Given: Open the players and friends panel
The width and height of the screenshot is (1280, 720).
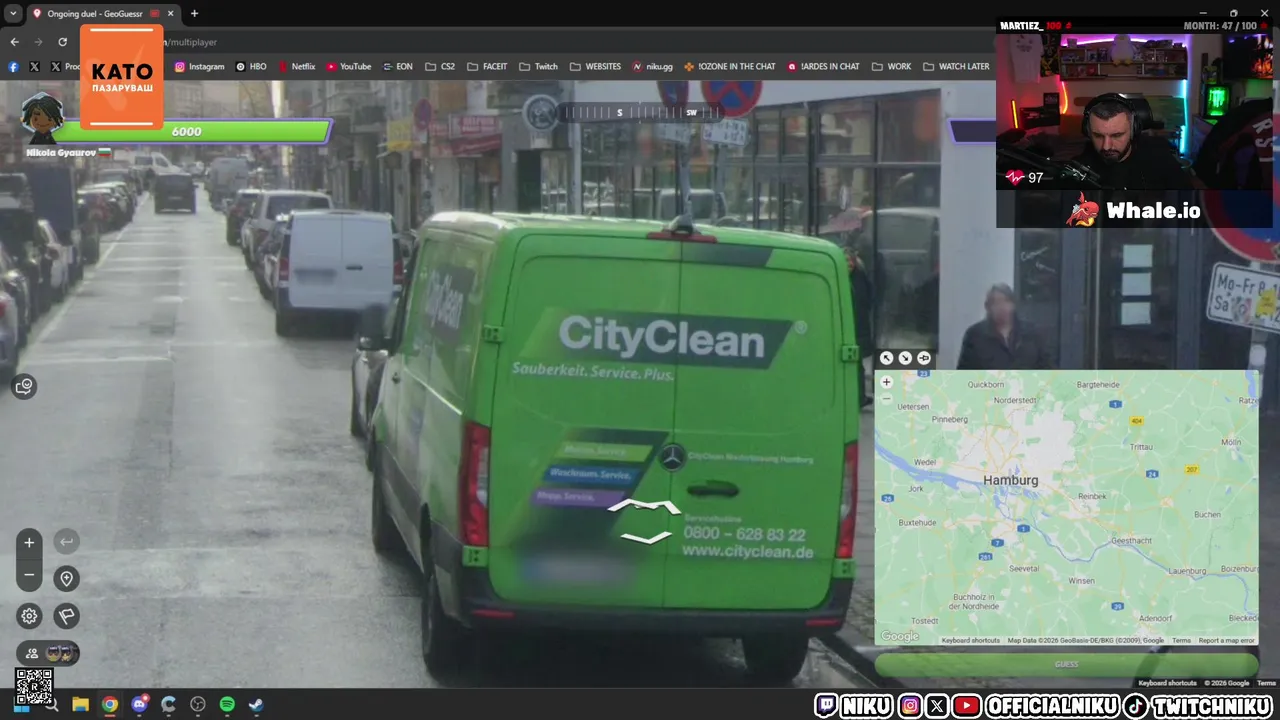Looking at the screenshot, I should pyautogui.click(x=48, y=653).
